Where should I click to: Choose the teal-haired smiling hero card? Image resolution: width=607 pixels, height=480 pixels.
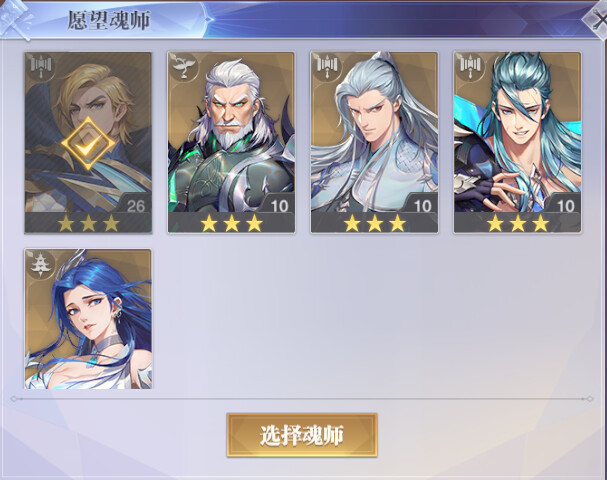[x=517, y=143]
